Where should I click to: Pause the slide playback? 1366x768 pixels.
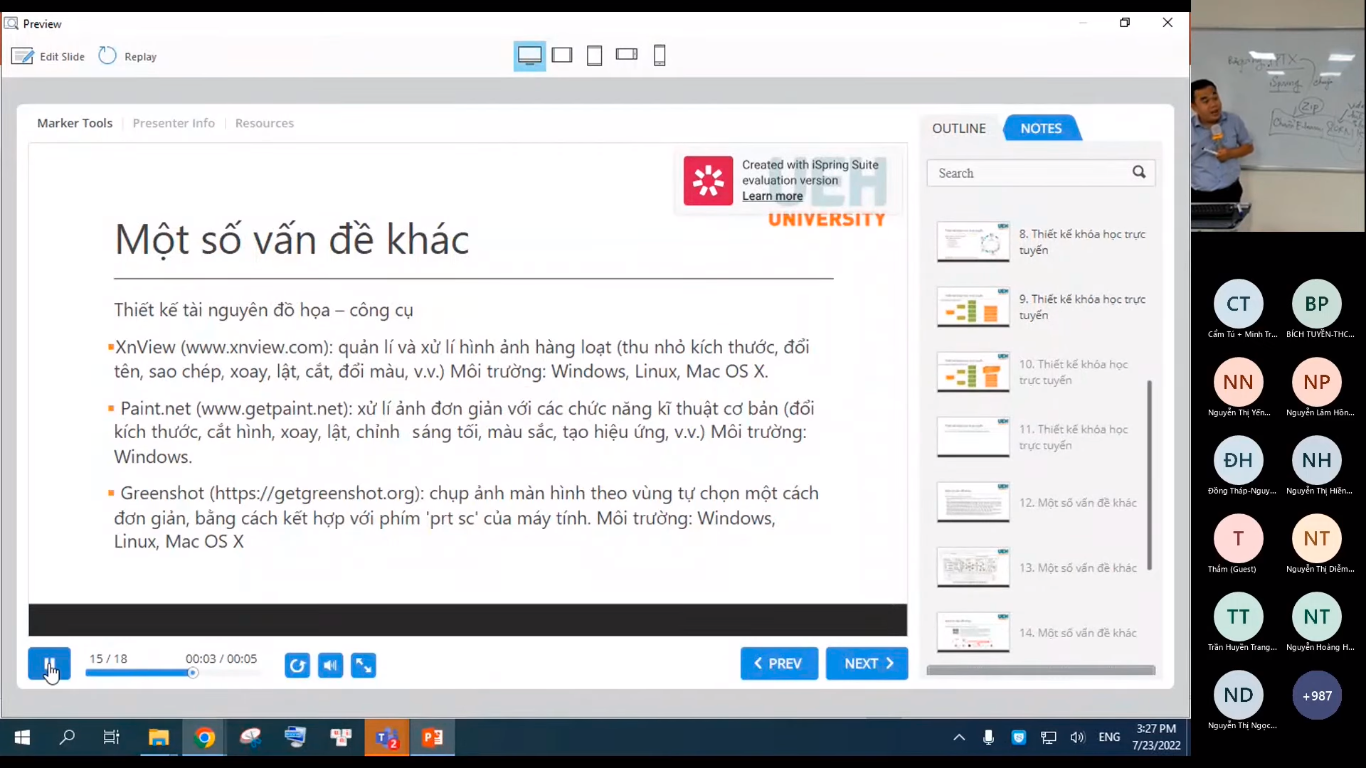[49, 664]
